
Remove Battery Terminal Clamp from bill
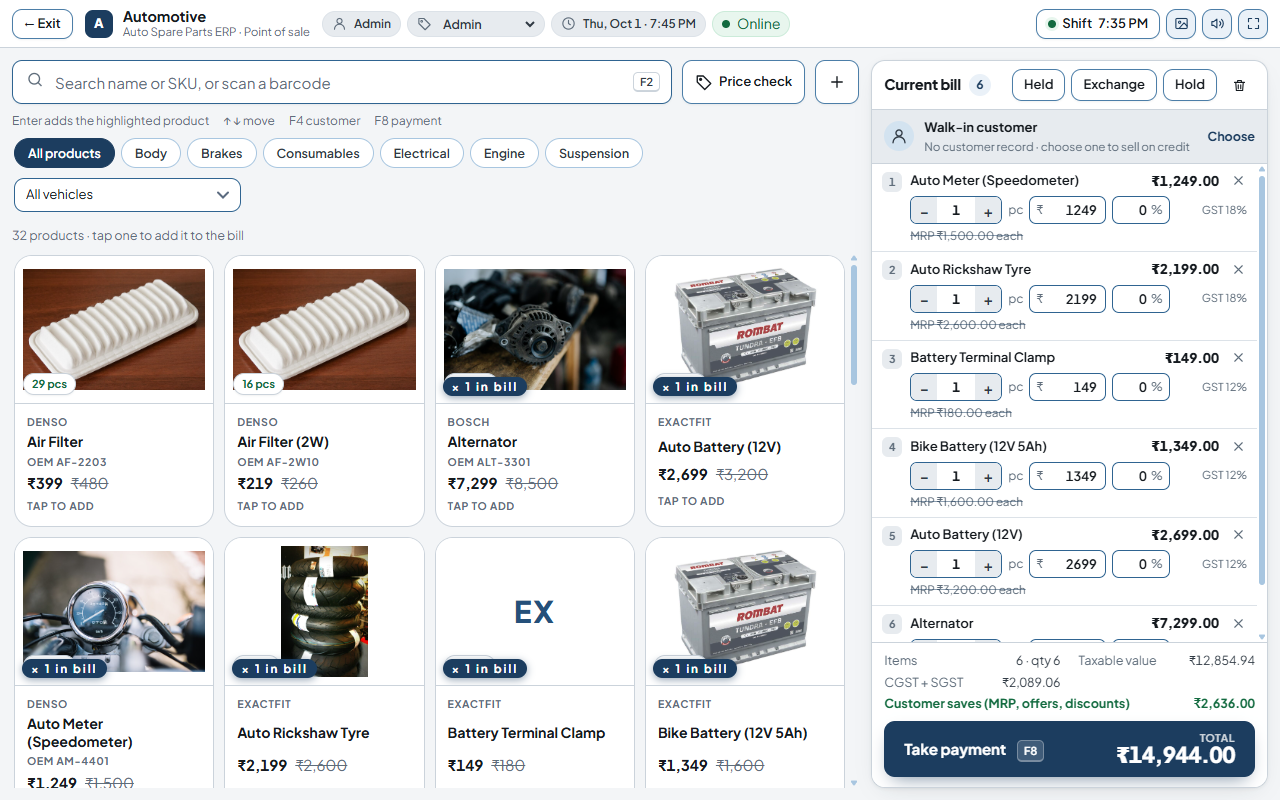pyautogui.click(x=1238, y=357)
